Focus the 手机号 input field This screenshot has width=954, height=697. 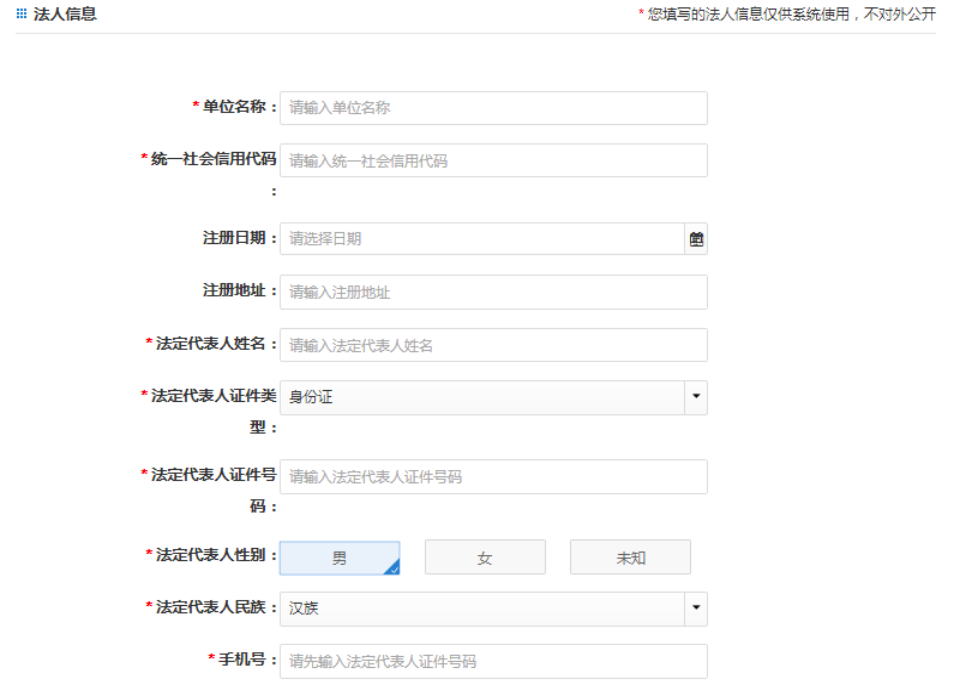[493, 661]
